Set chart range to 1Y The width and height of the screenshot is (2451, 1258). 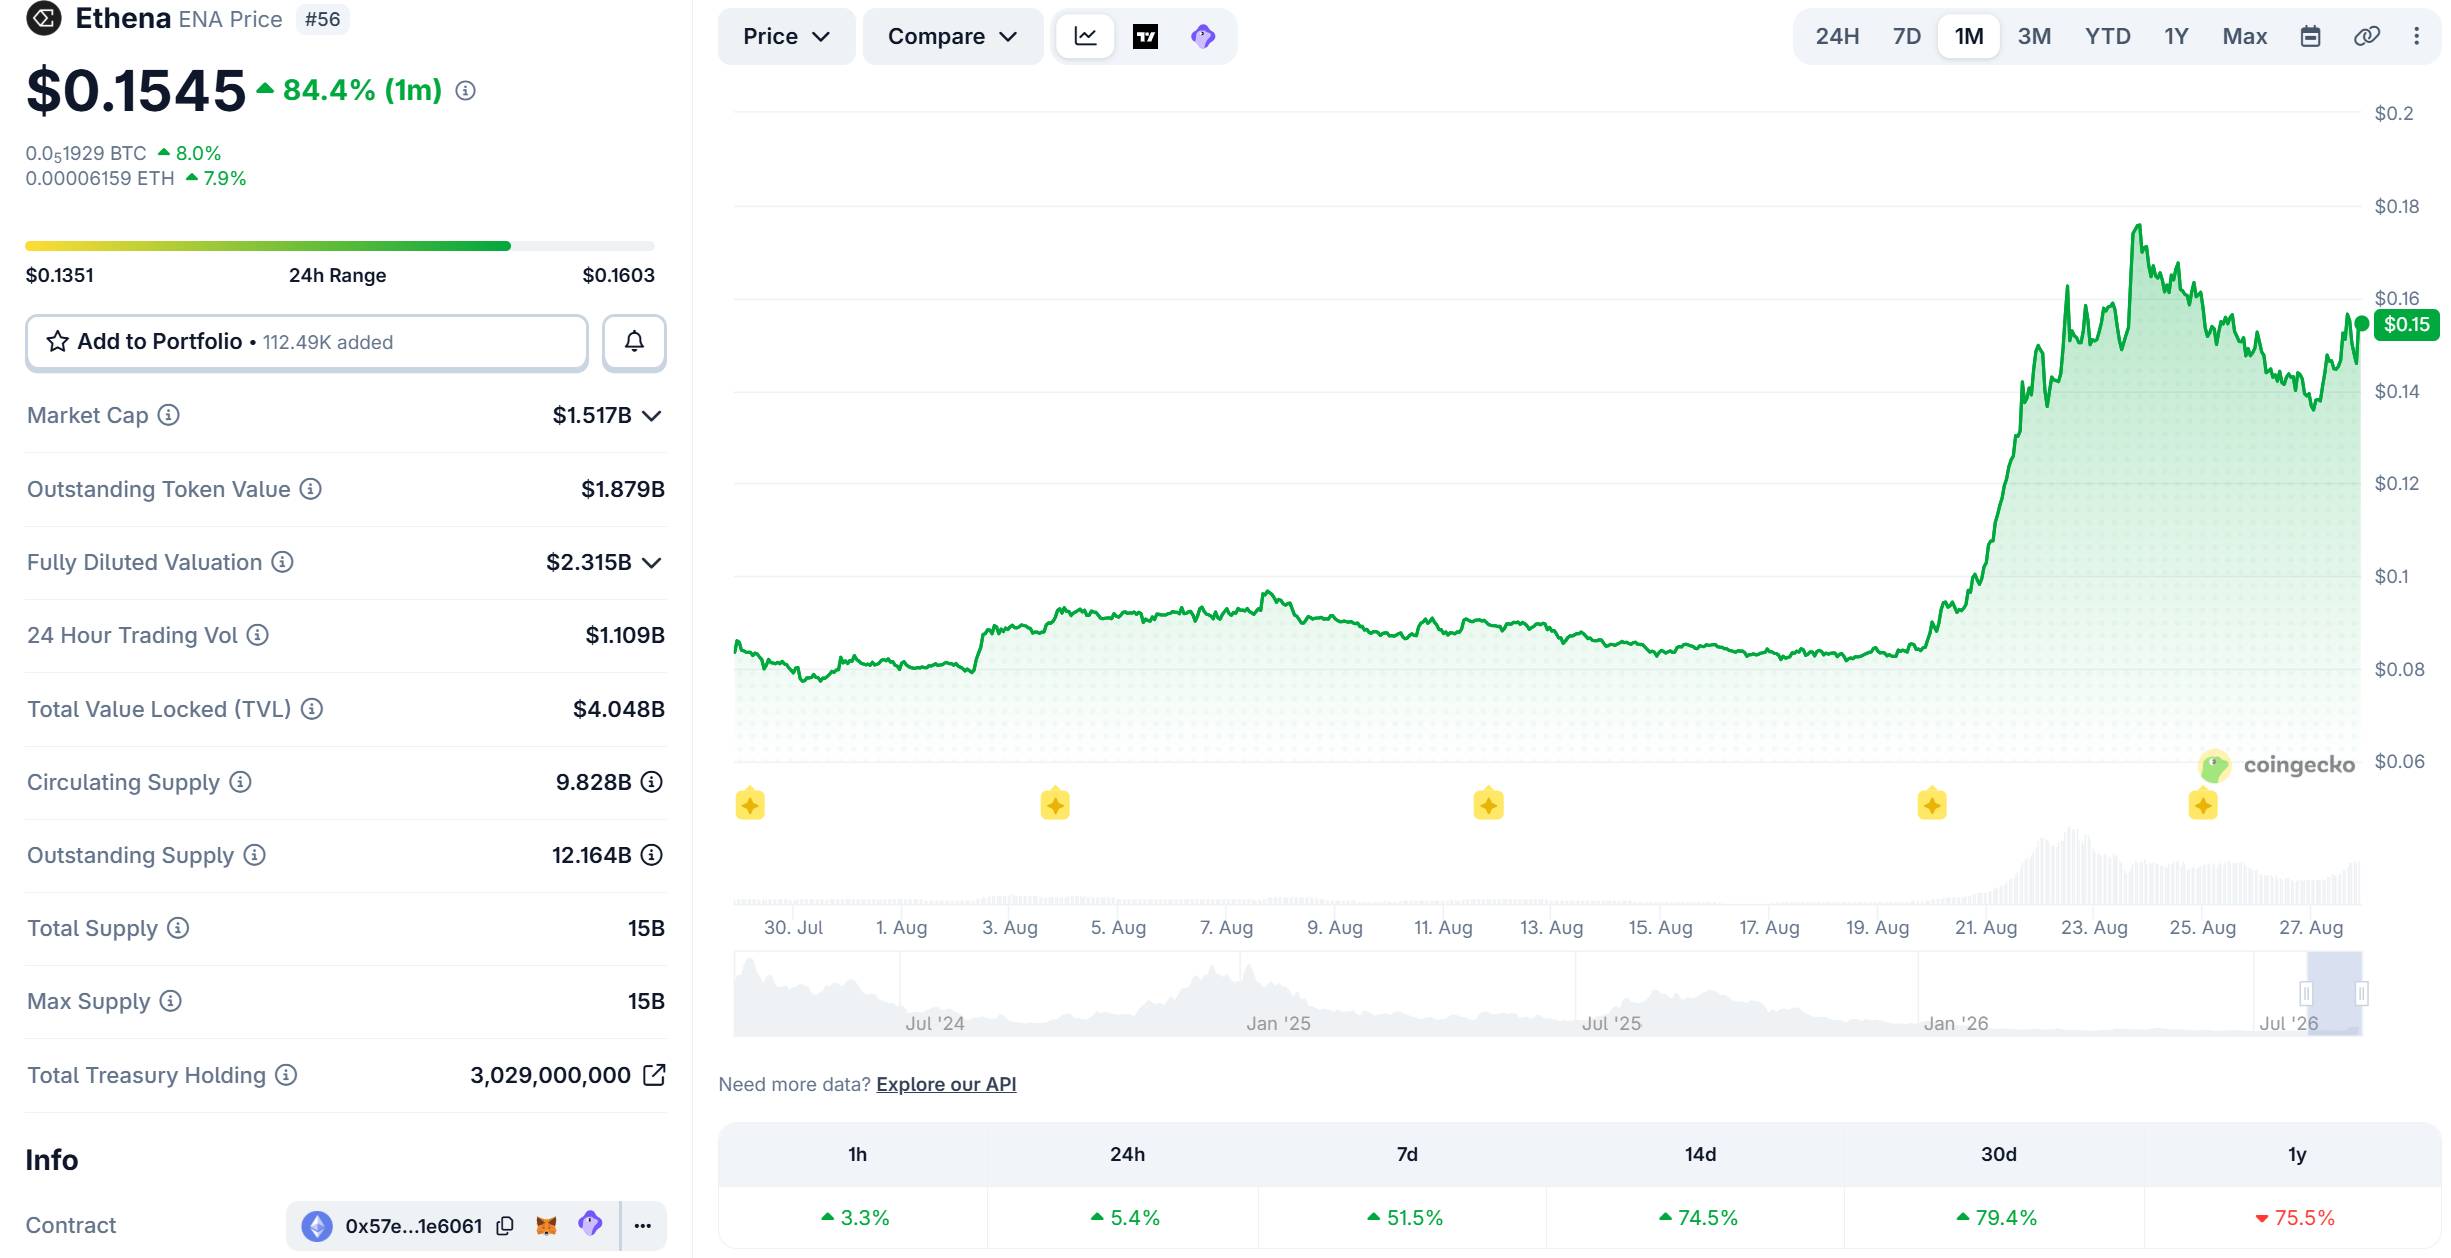point(2176,37)
